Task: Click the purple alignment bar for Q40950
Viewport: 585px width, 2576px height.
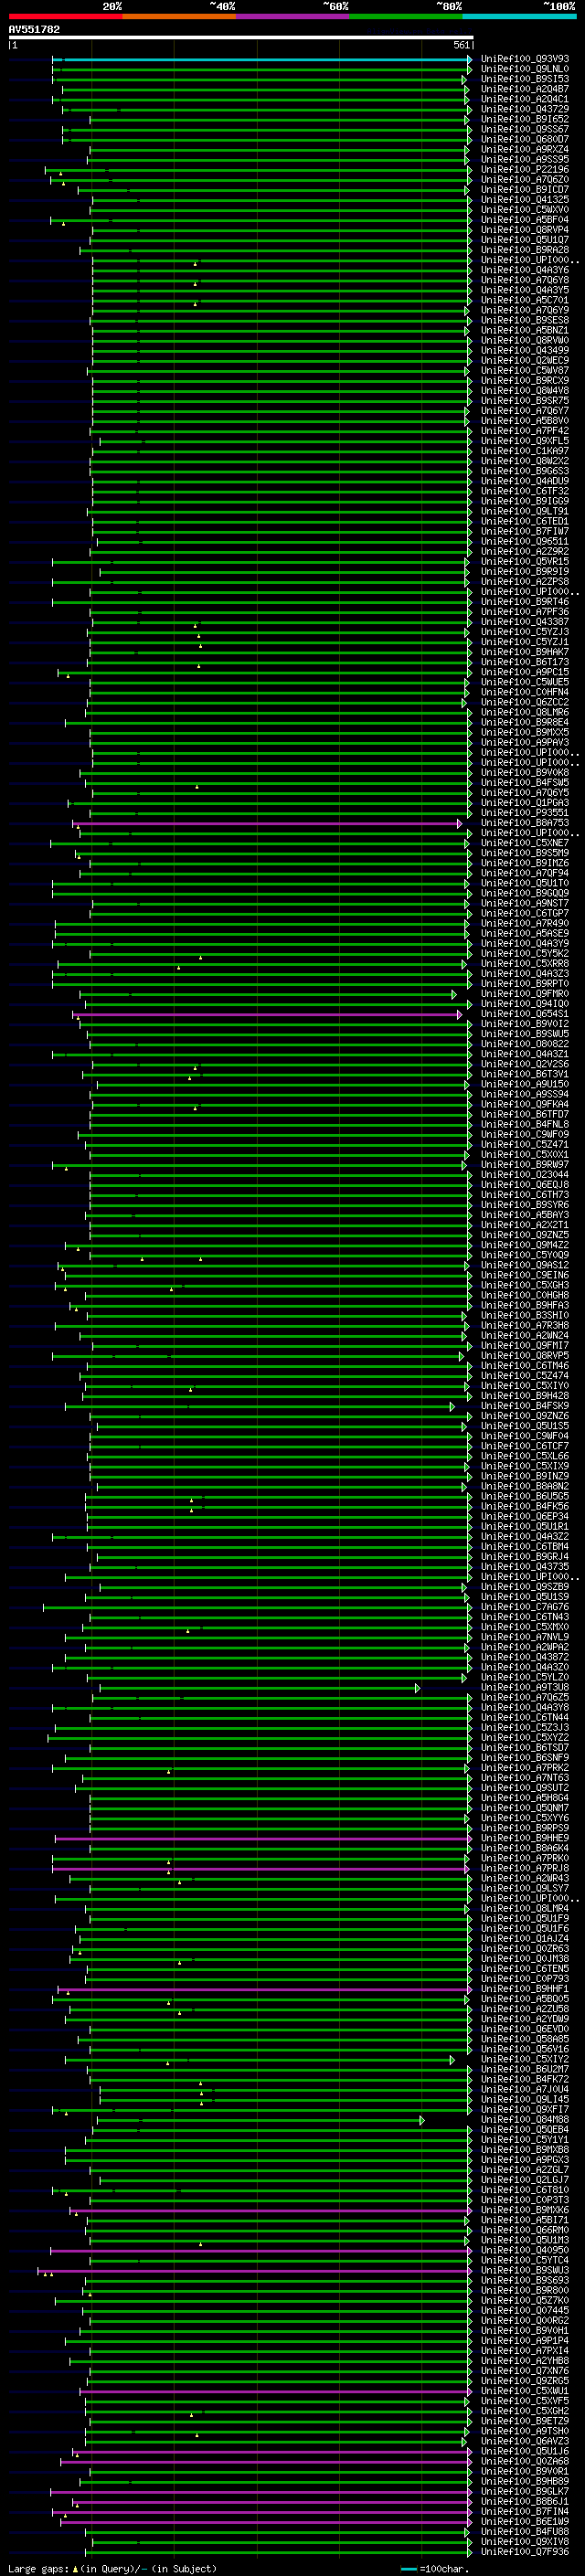Action: [261, 2251]
